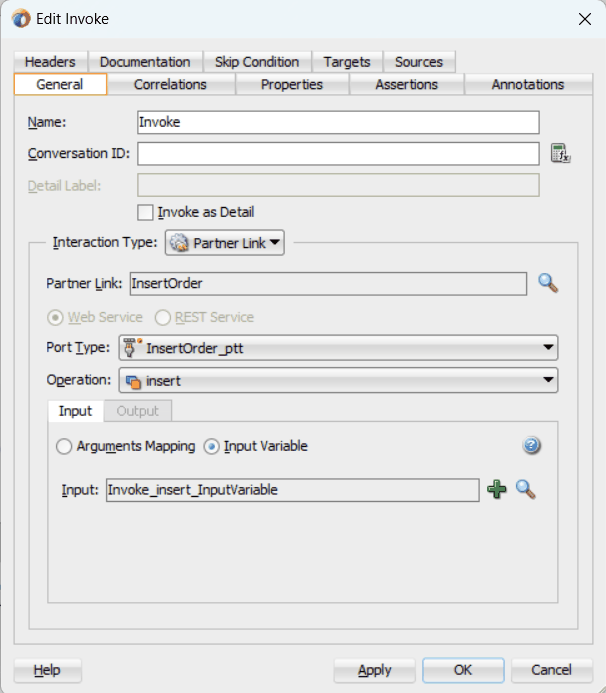Switch to the Headers tab
Image resolution: width=606 pixels, height=693 pixels.
50,62
